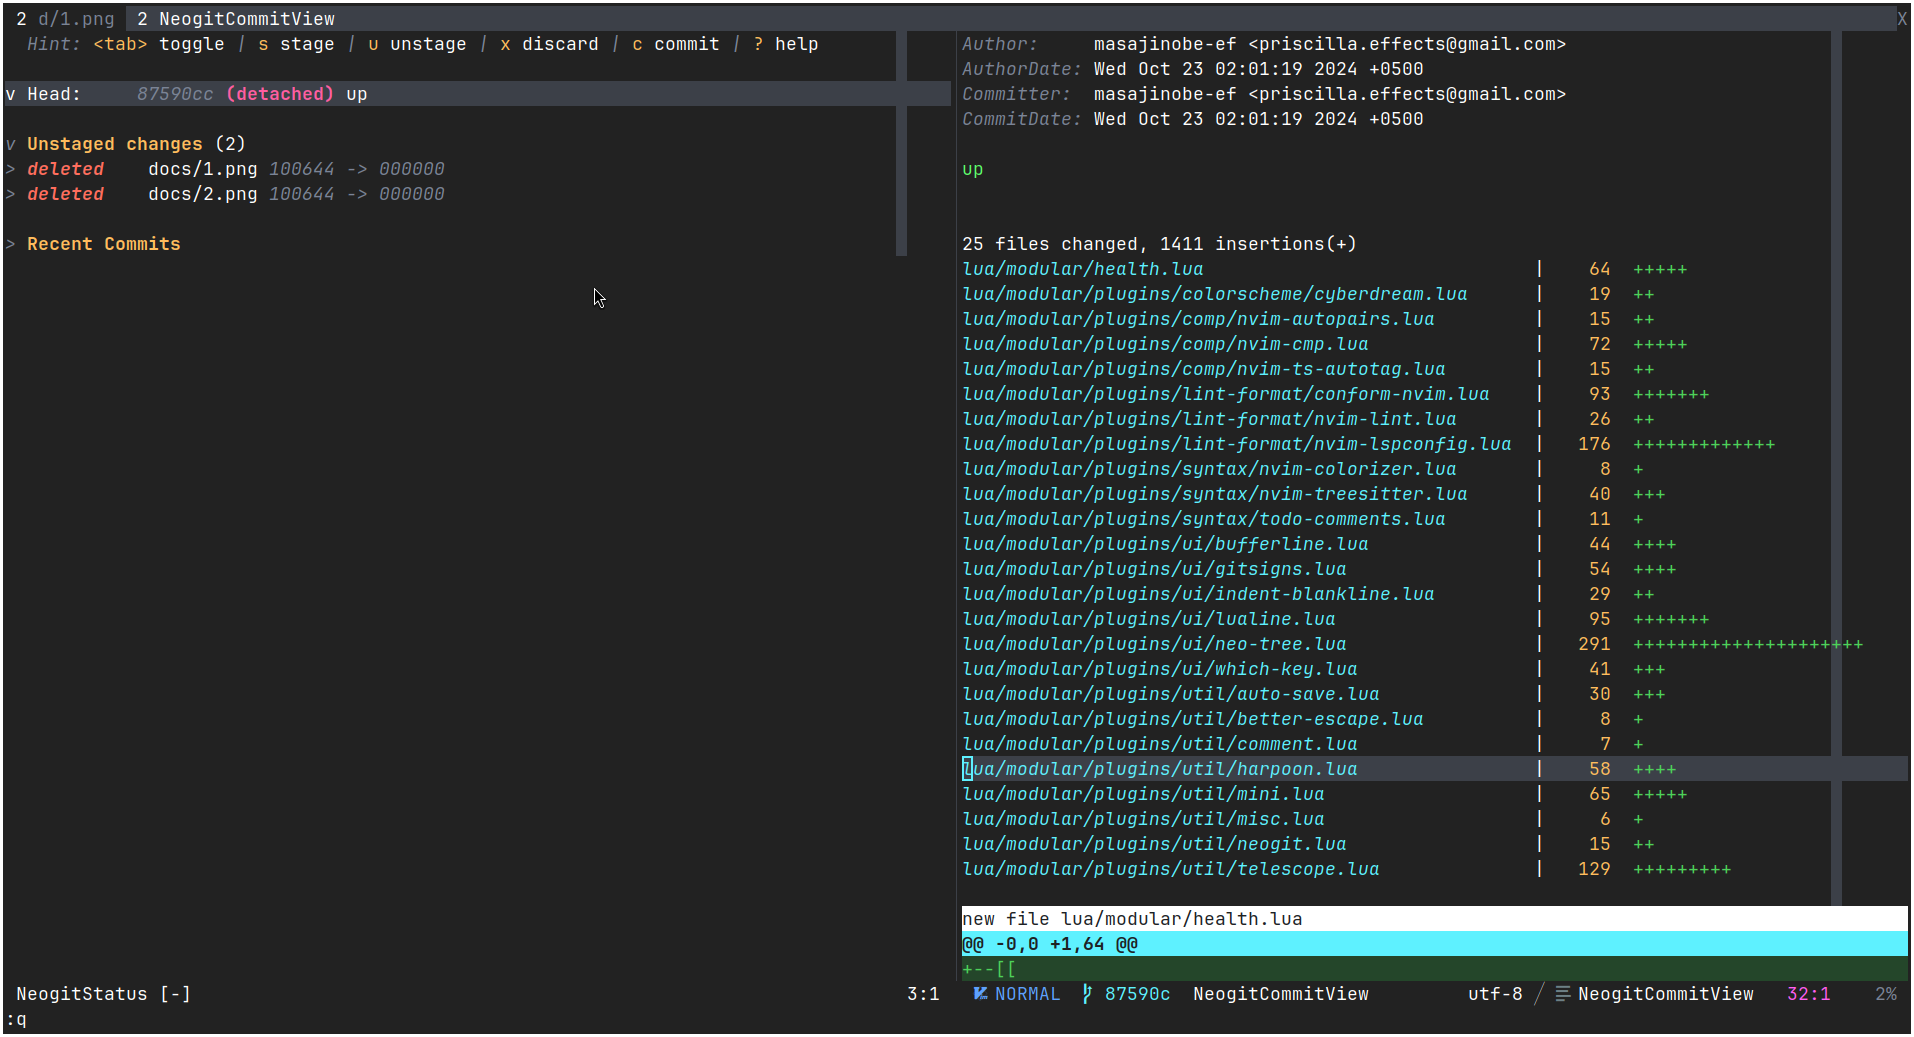This screenshot has height=1037, width=1914.
Task: Open telescope.lua file entry
Action: tap(1171, 869)
